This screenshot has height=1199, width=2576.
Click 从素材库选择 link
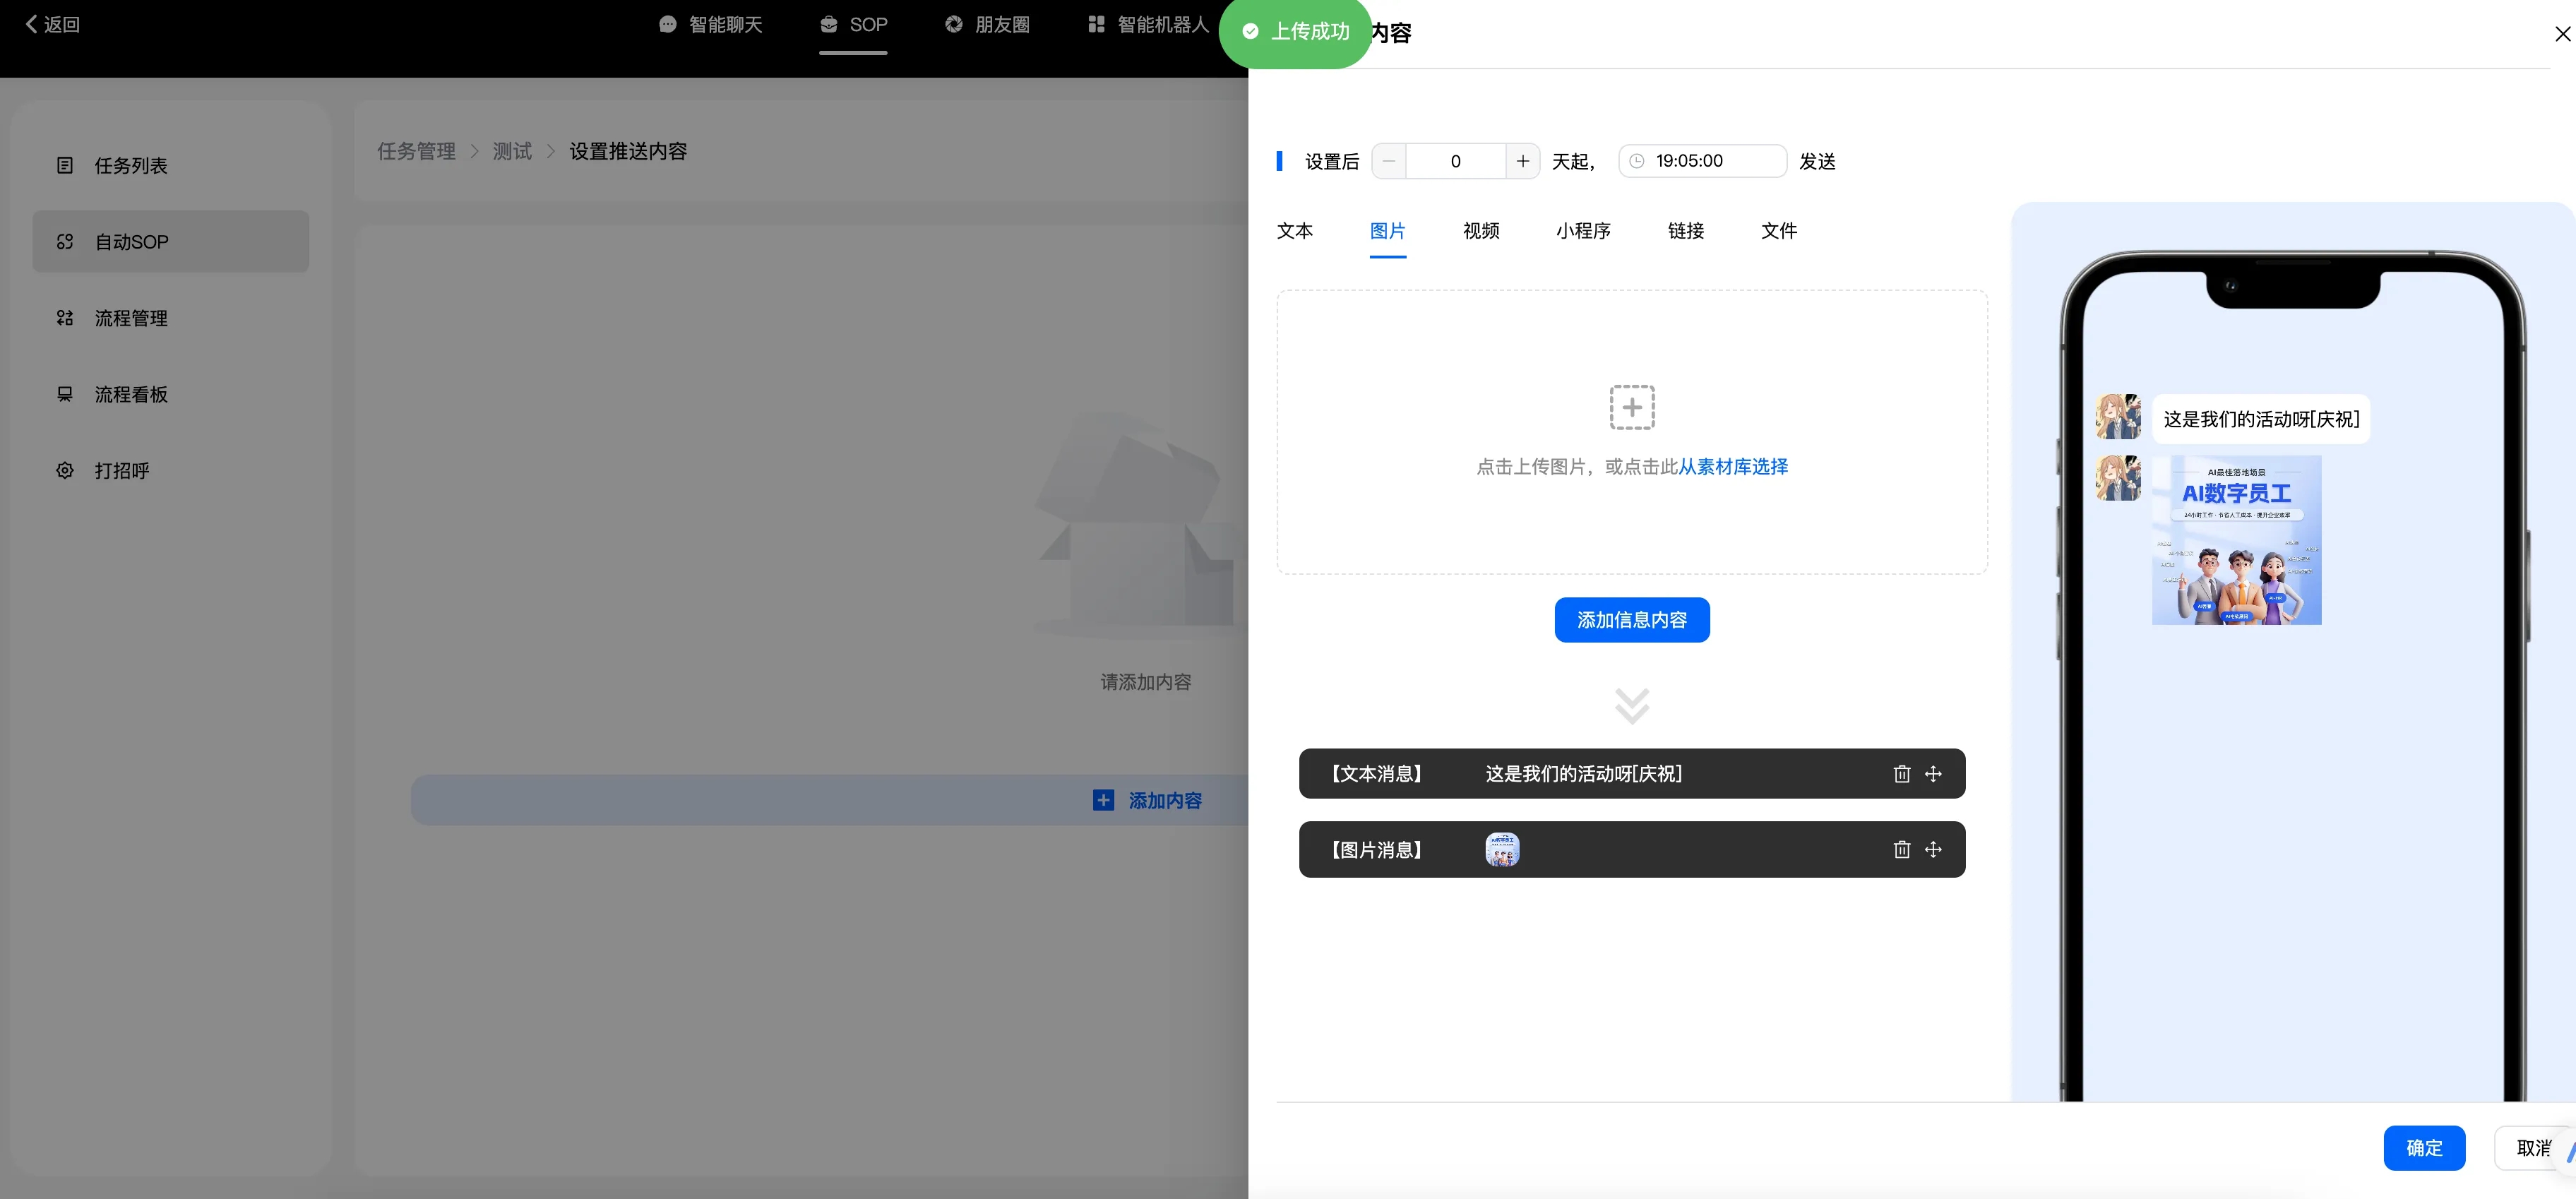[1733, 467]
